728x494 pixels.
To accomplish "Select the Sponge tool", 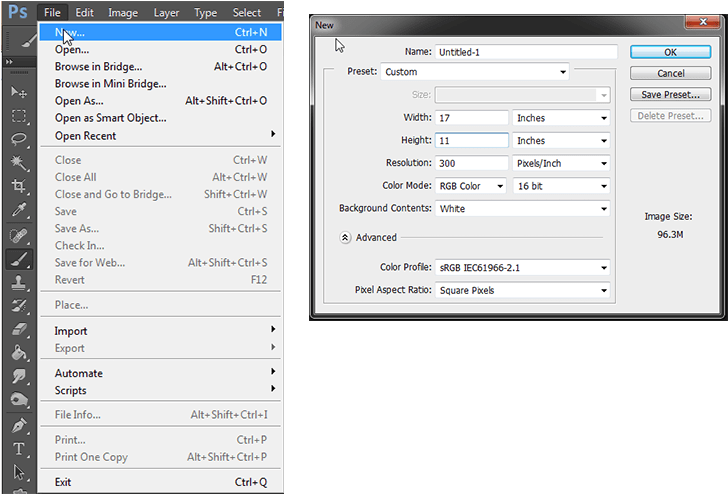I will tap(19, 399).
